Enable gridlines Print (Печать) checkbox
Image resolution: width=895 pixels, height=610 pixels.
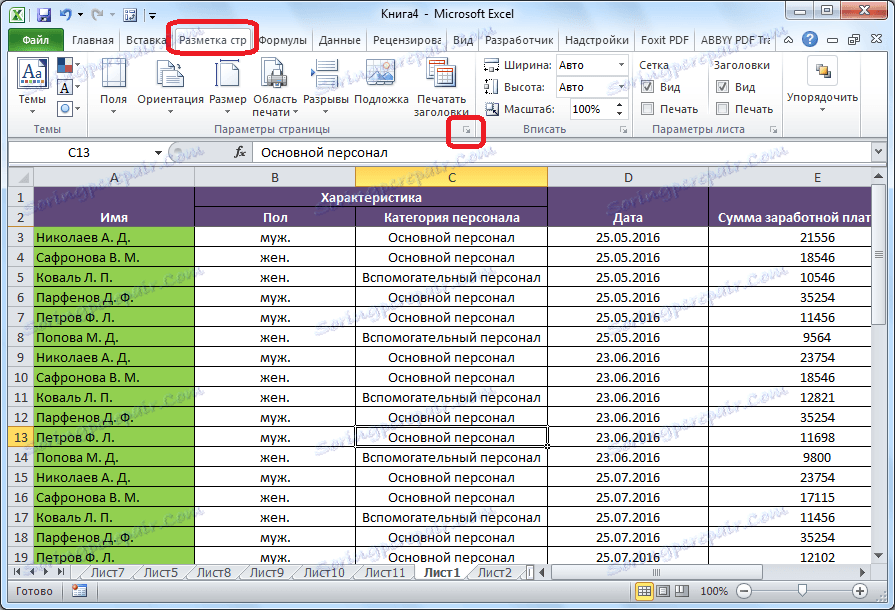coord(648,109)
